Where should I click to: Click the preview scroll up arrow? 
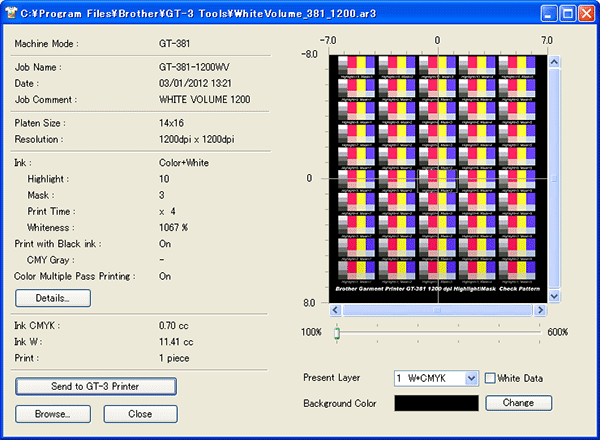click(x=553, y=61)
